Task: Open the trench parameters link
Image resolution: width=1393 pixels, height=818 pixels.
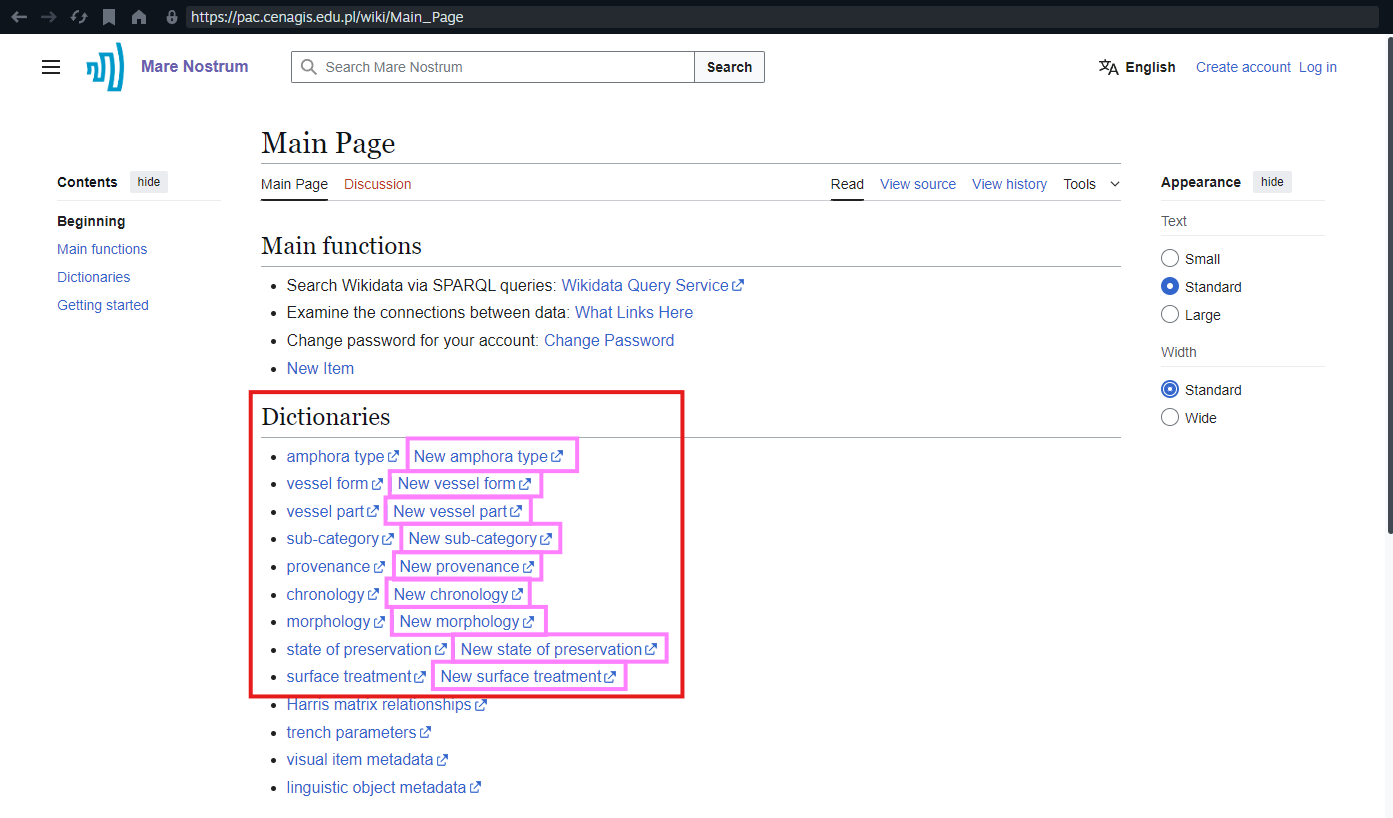Action: 359,732
